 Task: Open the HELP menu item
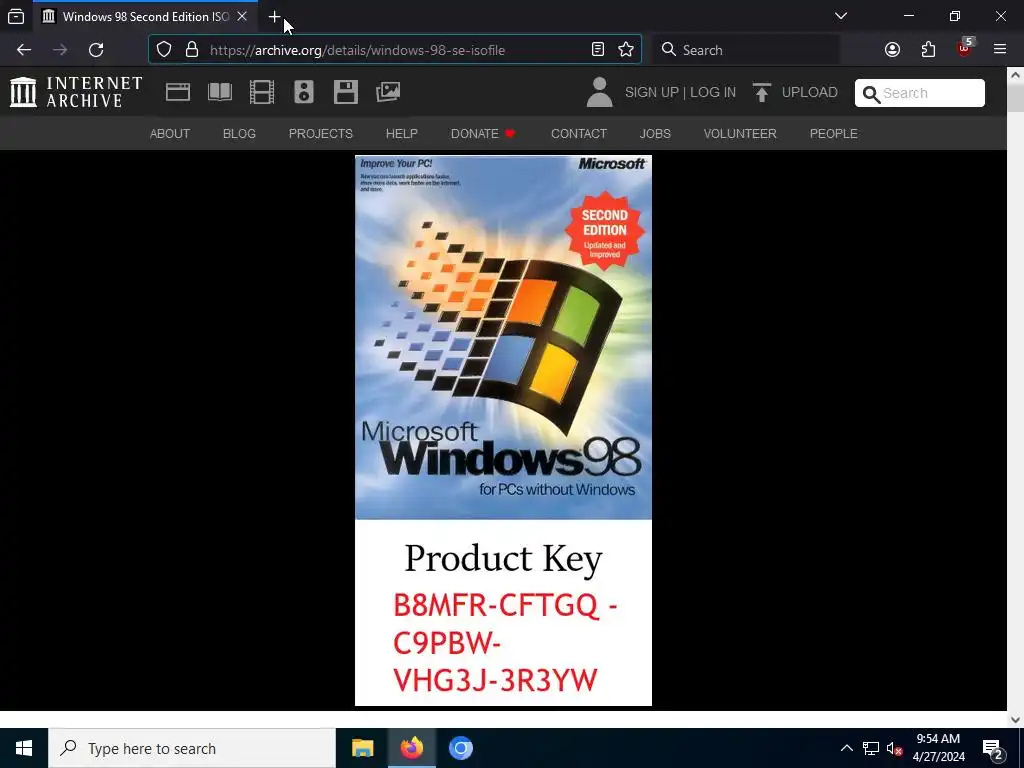402,134
